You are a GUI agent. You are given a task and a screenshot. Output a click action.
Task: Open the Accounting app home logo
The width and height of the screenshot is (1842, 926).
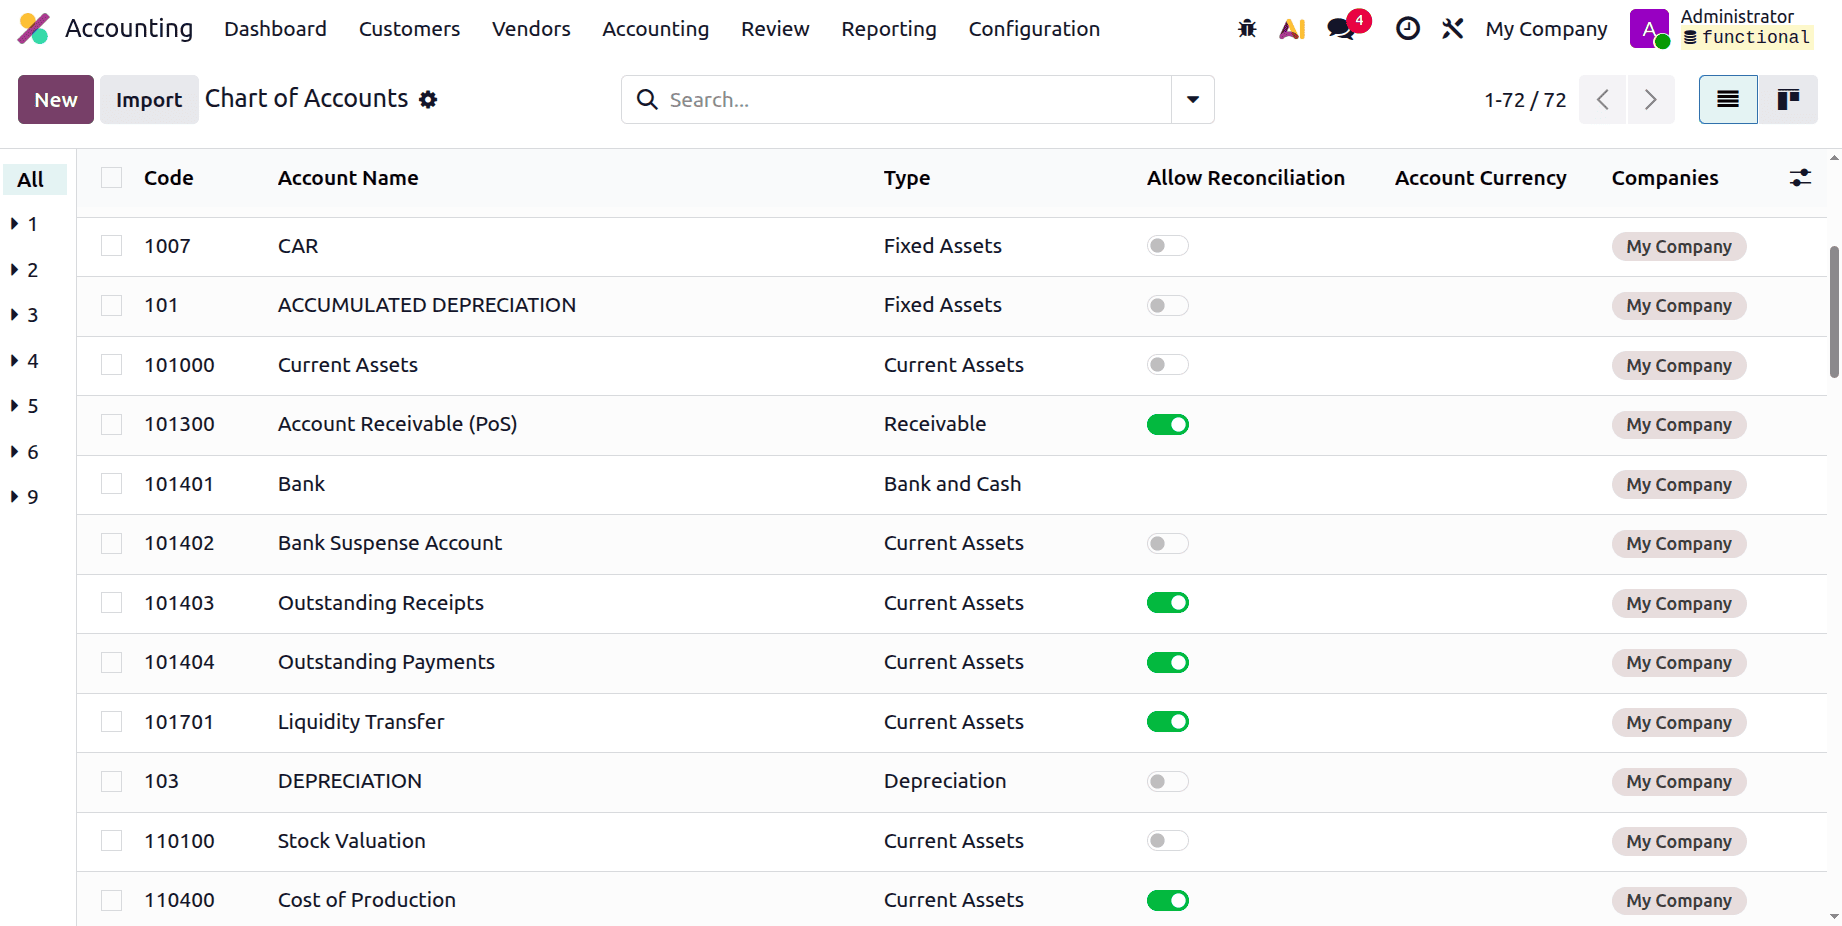coord(34,29)
